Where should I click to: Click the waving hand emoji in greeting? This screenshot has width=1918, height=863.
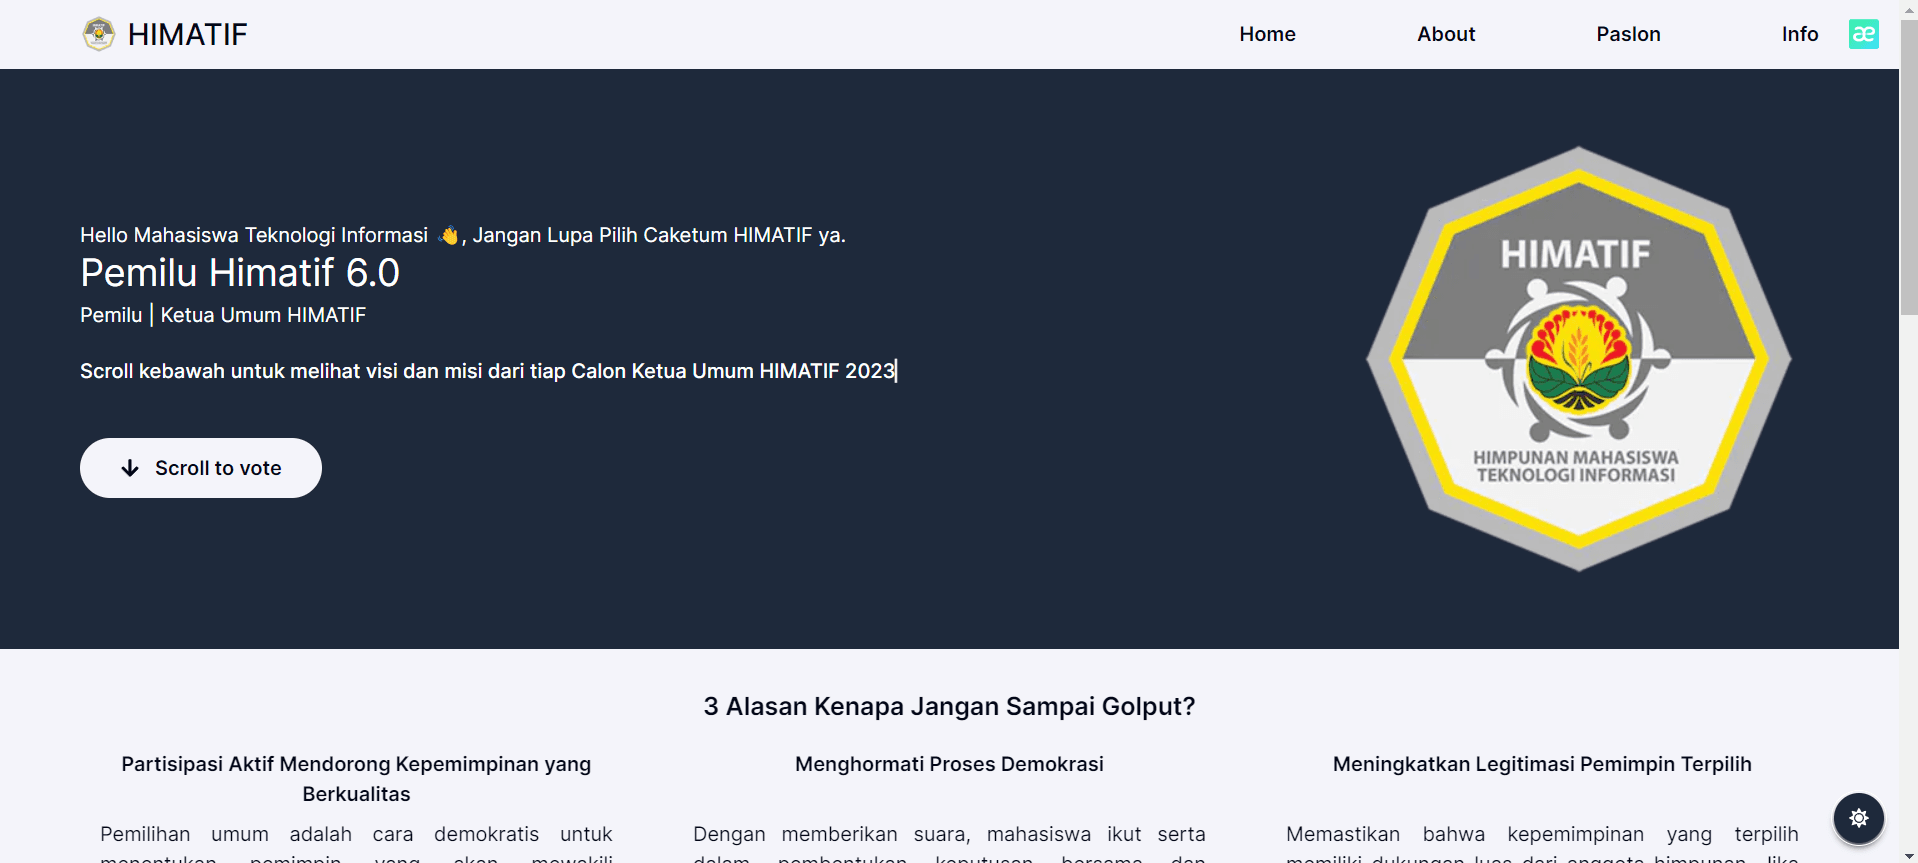click(x=449, y=235)
